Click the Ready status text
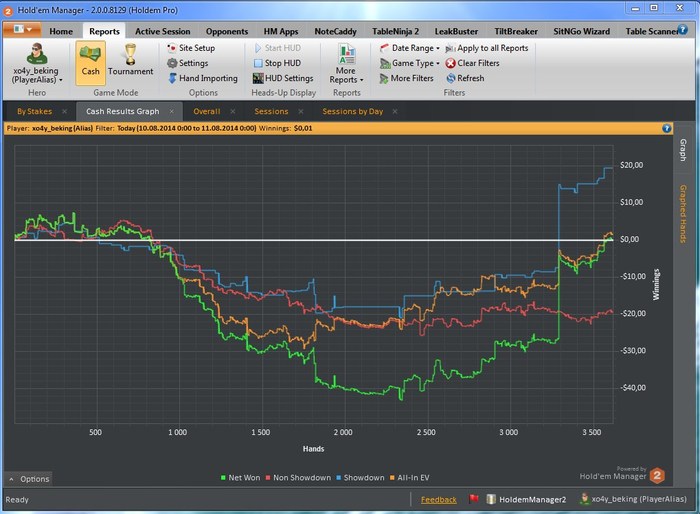 17,500
